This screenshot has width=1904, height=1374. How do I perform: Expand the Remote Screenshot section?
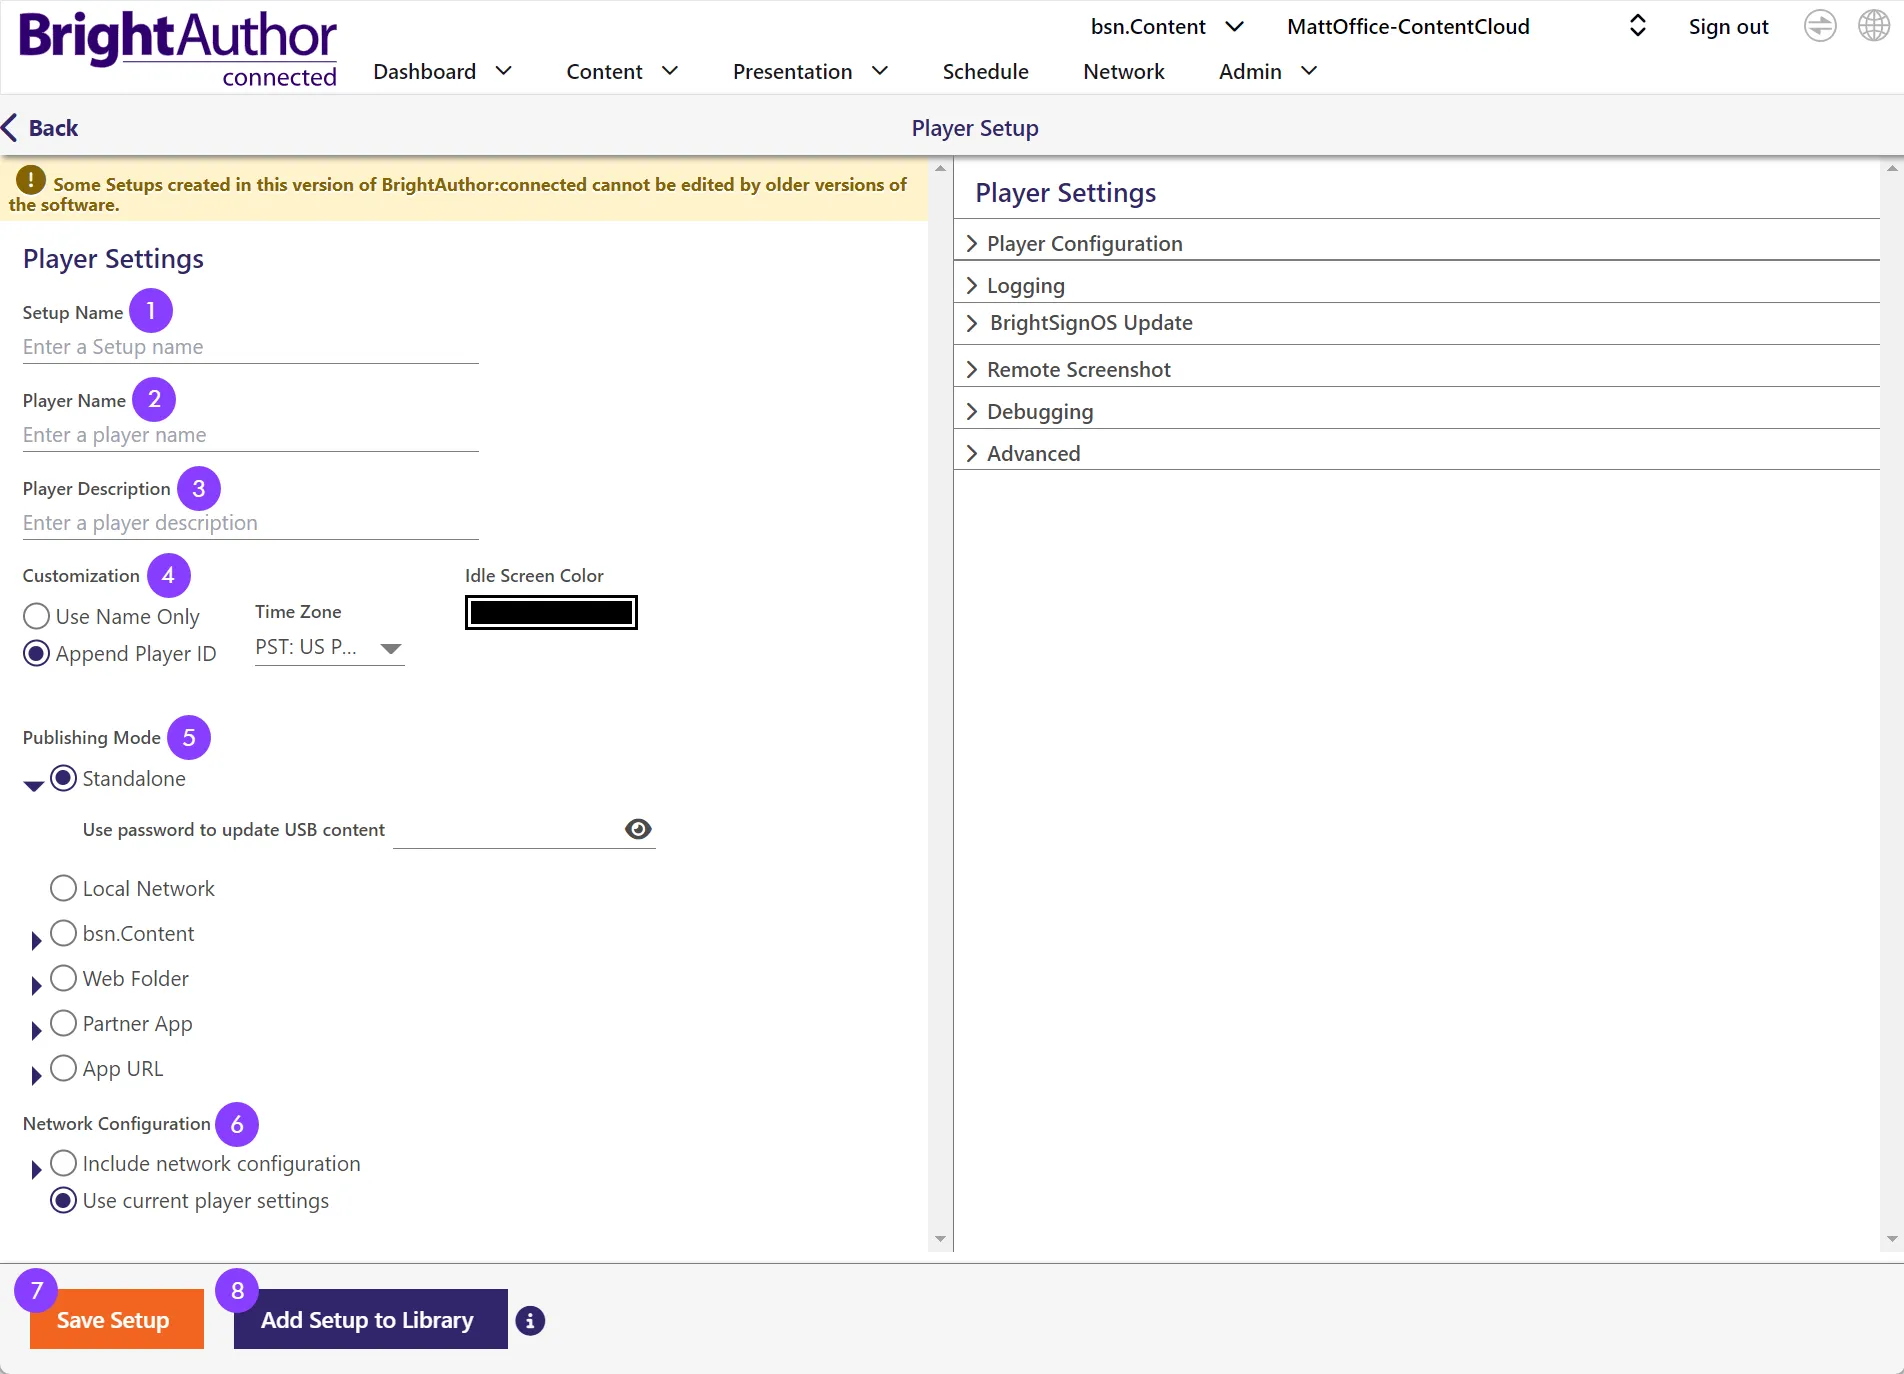[1417, 369]
